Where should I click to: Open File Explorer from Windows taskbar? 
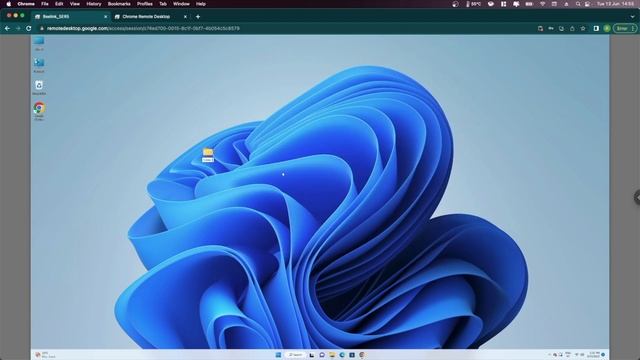(x=332, y=355)
